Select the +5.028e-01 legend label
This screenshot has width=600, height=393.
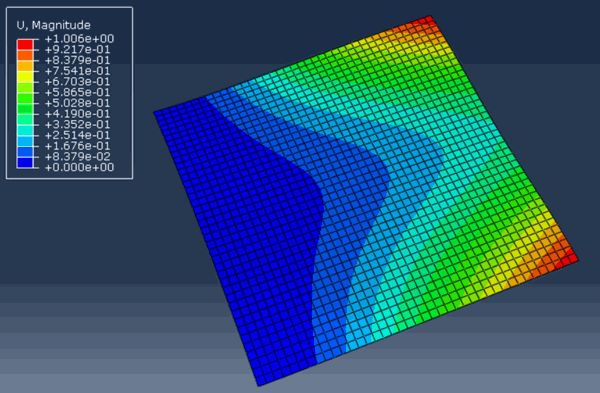click(x=77, y=103)
